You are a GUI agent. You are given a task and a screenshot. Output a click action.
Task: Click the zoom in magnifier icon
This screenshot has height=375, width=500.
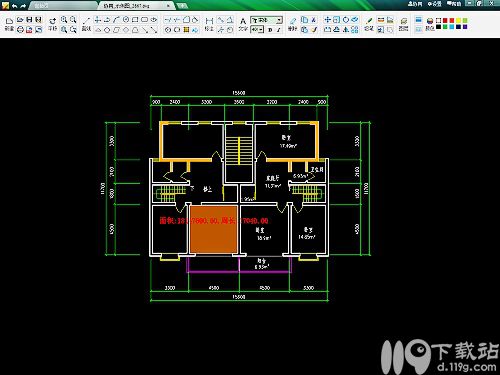pyautogui.click(x=64, y=20)
